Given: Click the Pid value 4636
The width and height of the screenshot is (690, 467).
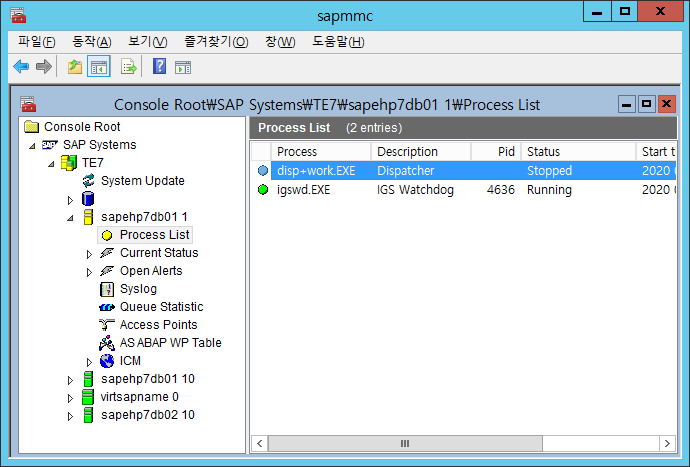Looking at the screenshot, I should point(501,190).
